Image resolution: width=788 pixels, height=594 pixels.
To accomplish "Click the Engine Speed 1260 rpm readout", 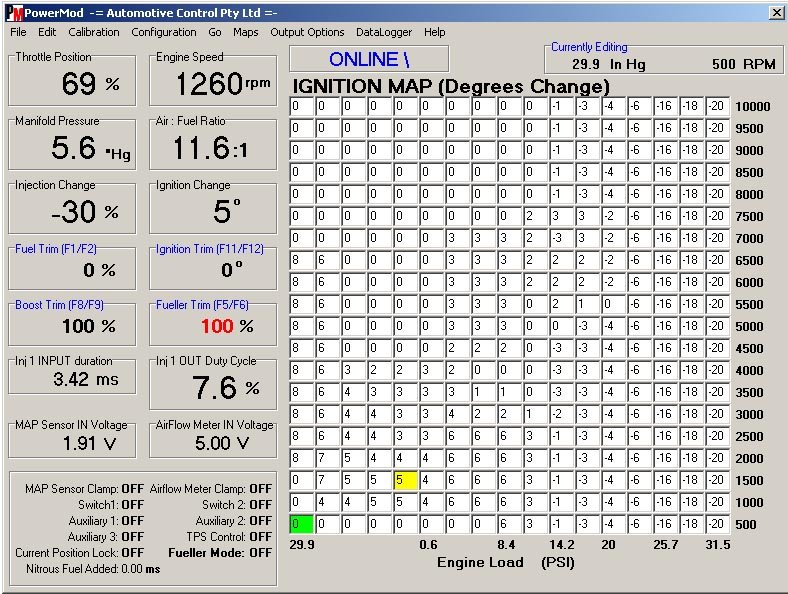I will coord(223,83).
